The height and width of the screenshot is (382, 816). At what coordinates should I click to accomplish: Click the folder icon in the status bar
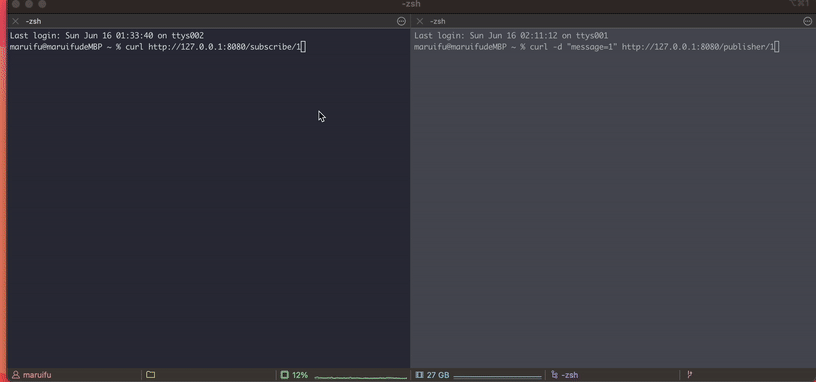(150, 375)
